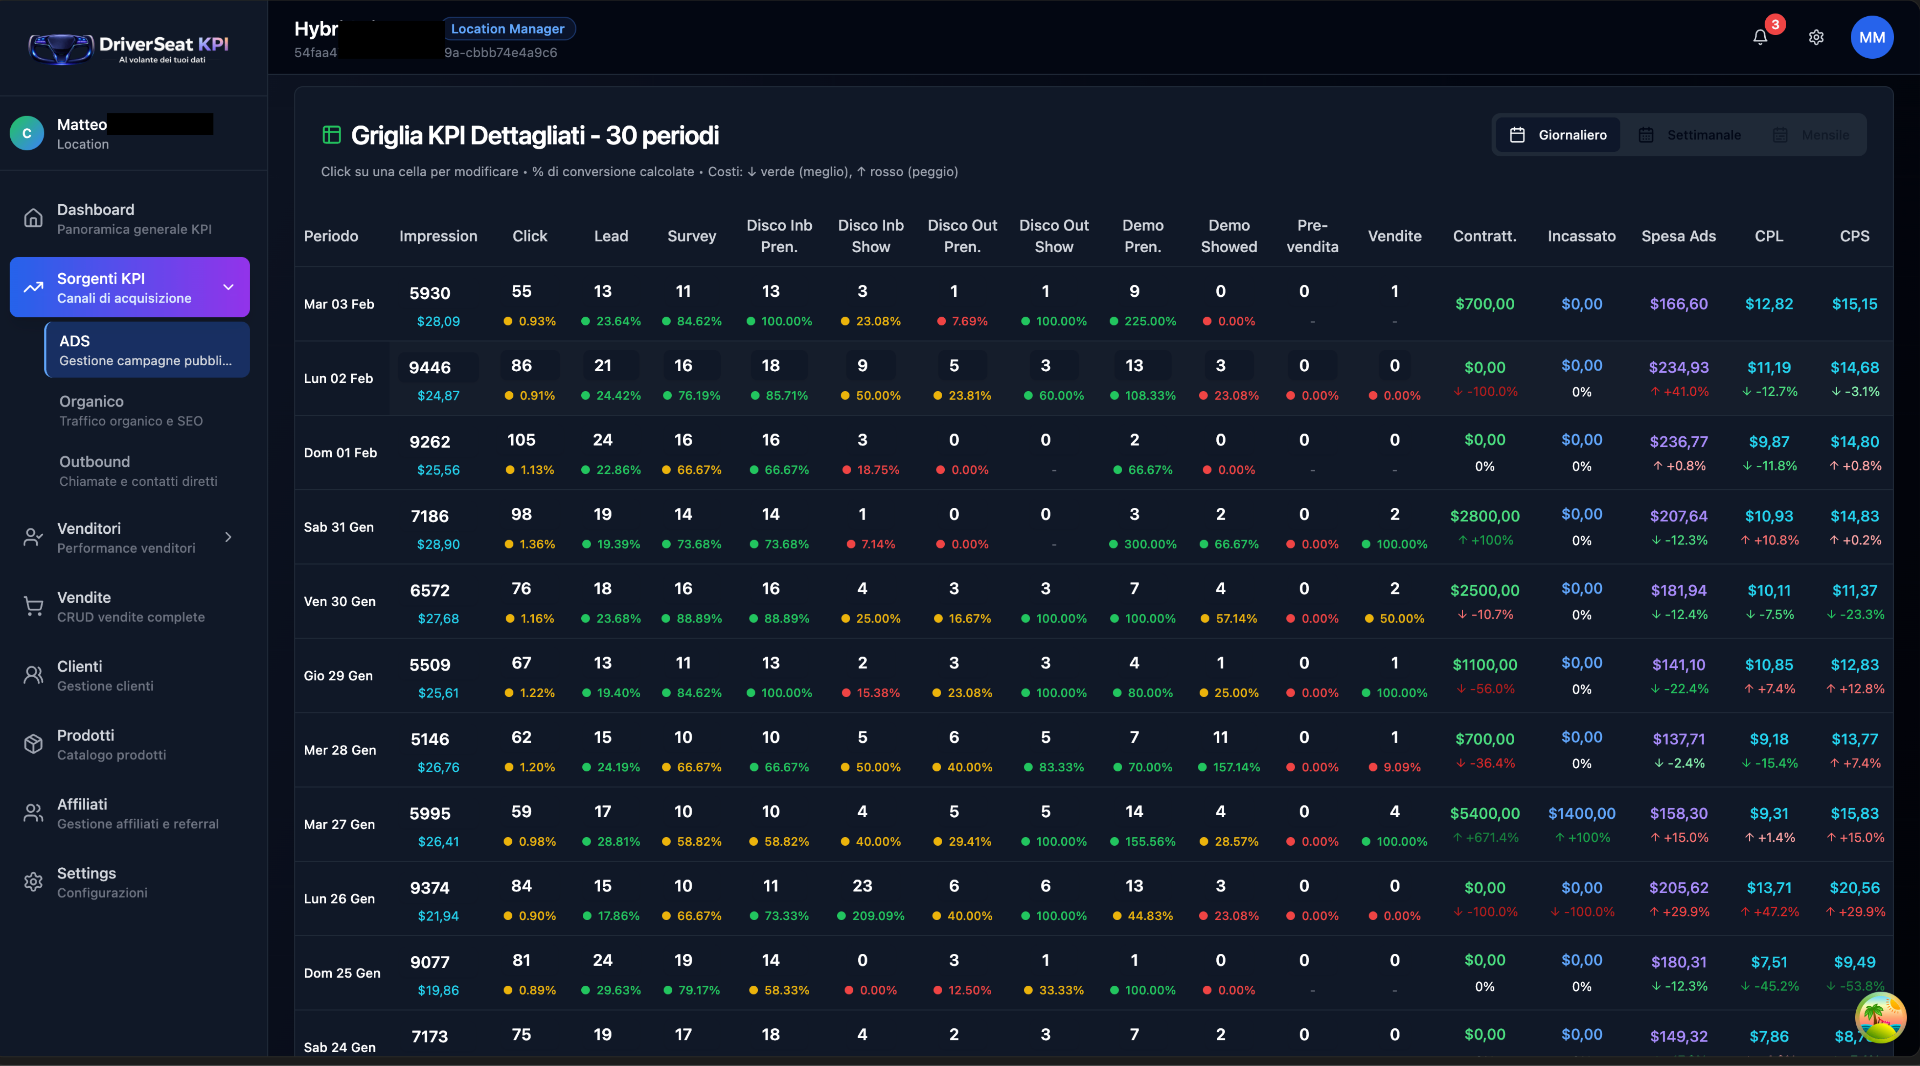
Task: Open the MM avatar profile menu
Action: point(1872,37)
